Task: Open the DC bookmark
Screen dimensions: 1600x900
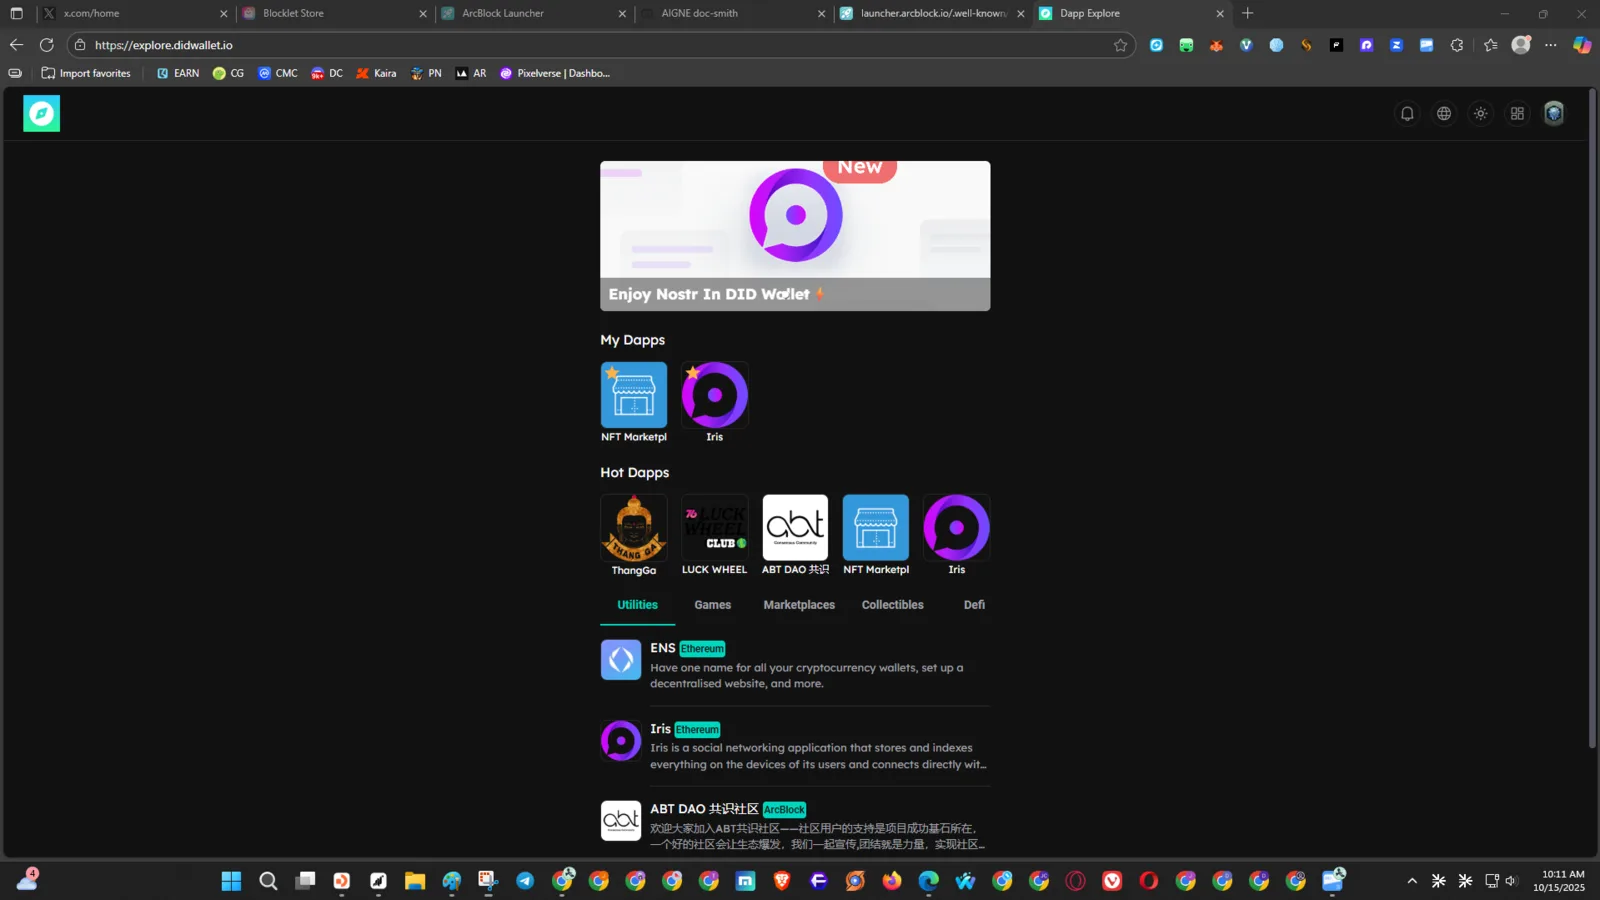Action: (x=327, y=73)
